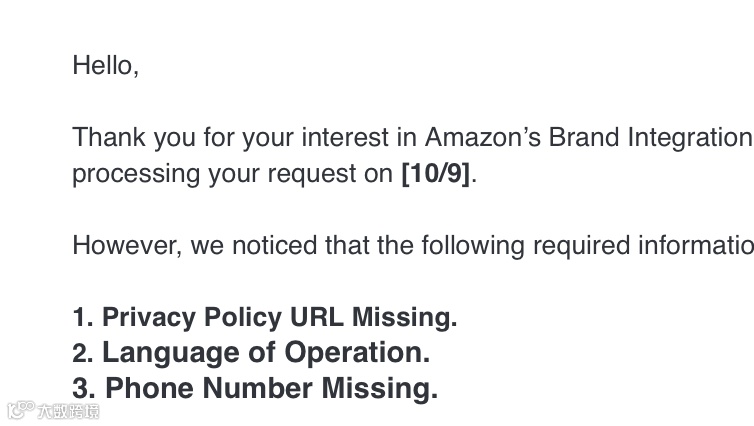Click the list number "3."
The width and height of the screenshot is (754, 426).
(83, 389)
